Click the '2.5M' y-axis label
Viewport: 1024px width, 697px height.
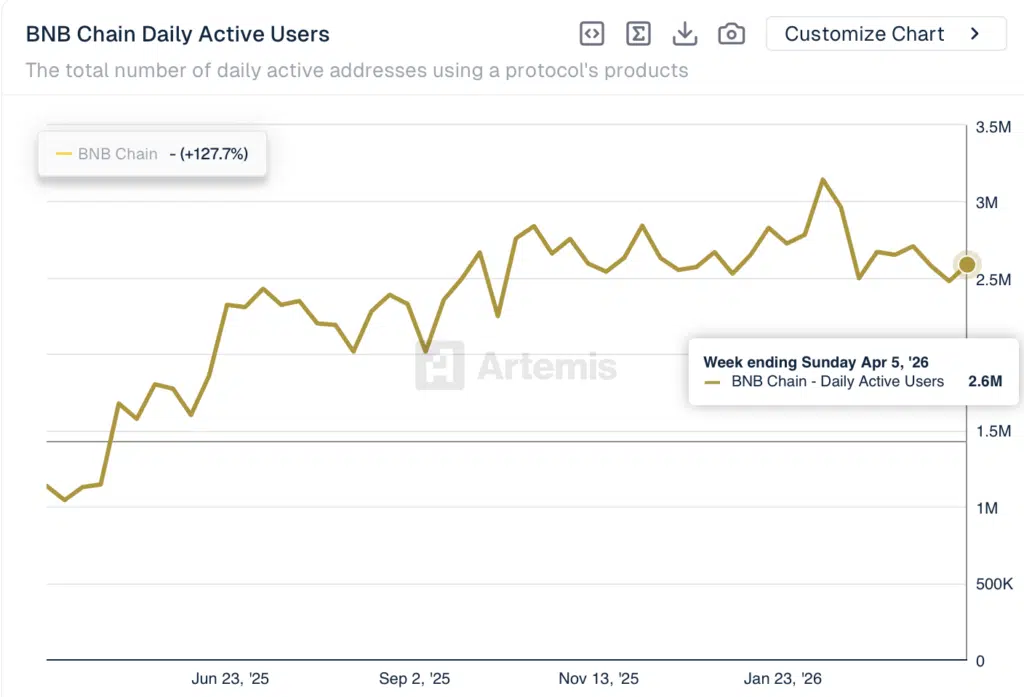click(993, 280)
